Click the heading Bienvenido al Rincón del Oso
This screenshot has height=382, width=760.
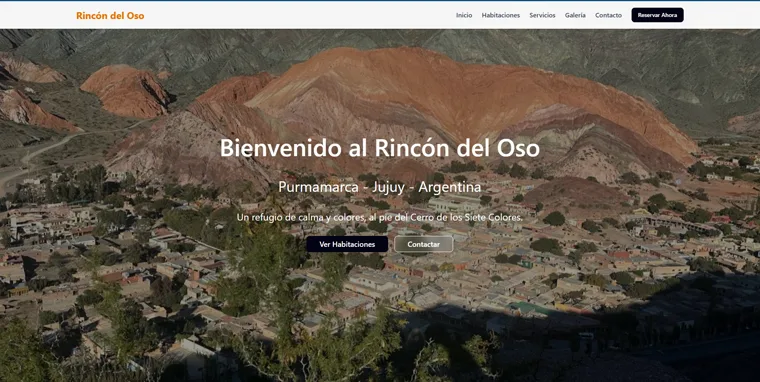(380, 148)
